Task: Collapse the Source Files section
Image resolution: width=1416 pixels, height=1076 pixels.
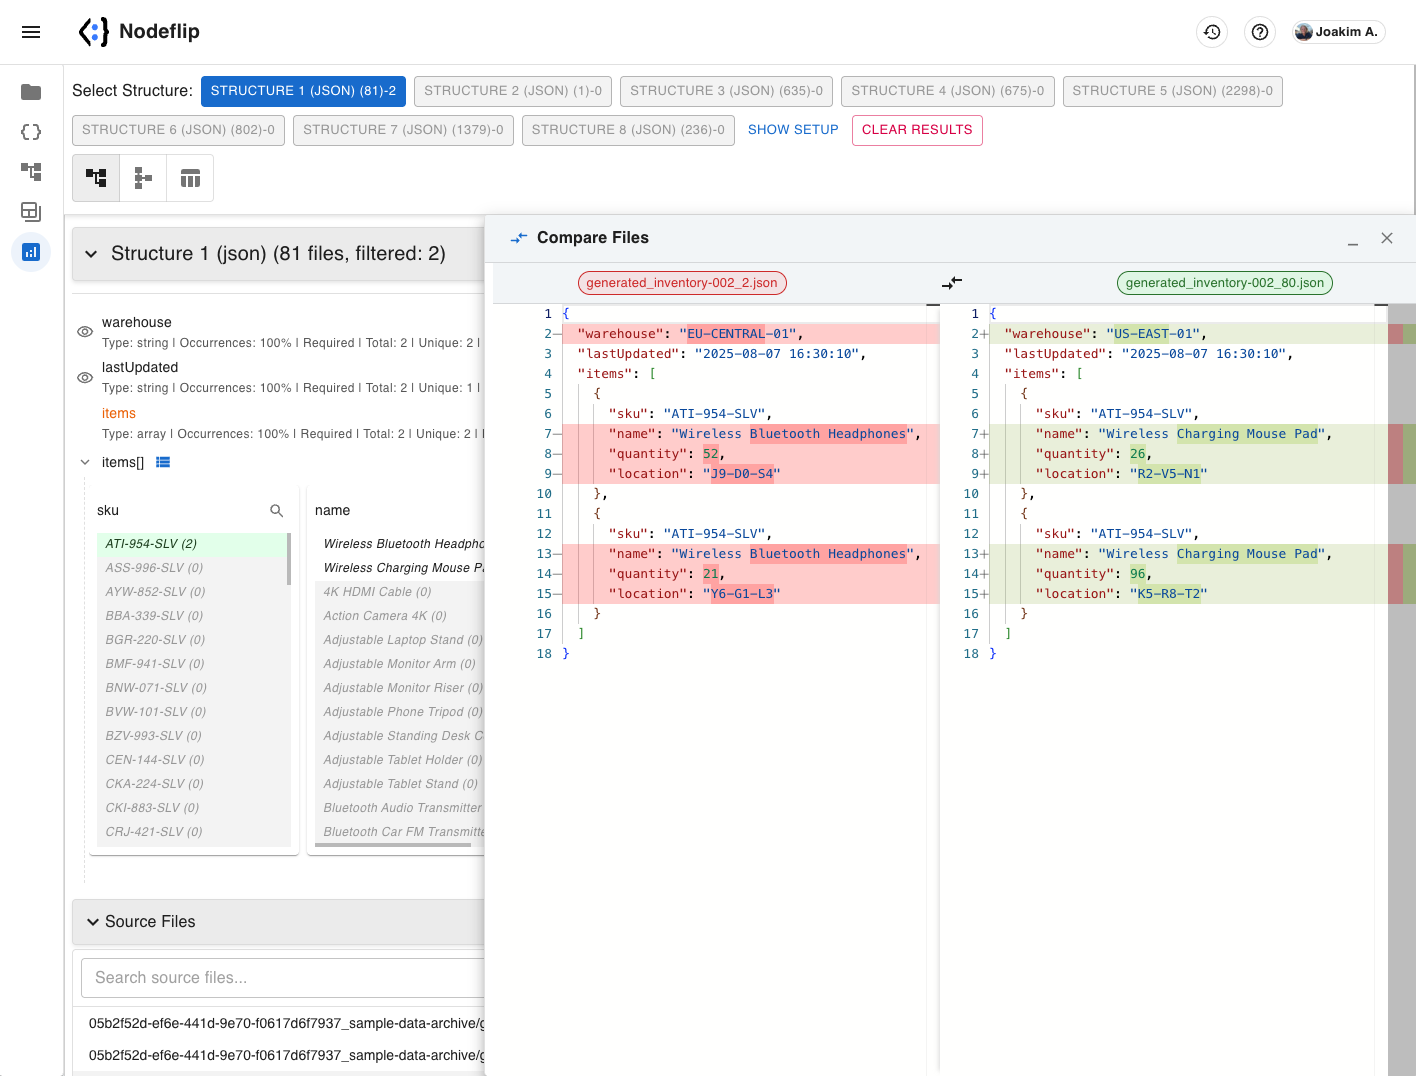Action: click(92, 921)
